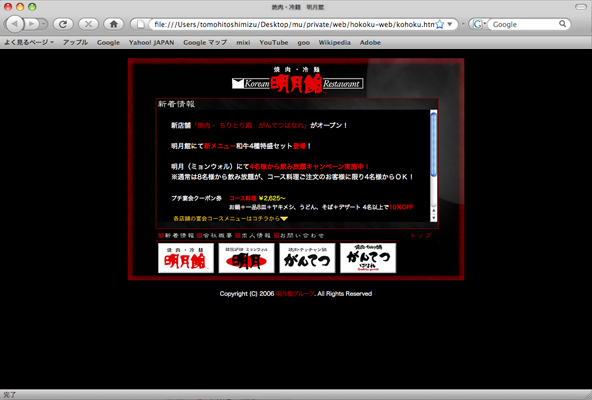Open the アップル bookmark

click(x=75, y=42)
